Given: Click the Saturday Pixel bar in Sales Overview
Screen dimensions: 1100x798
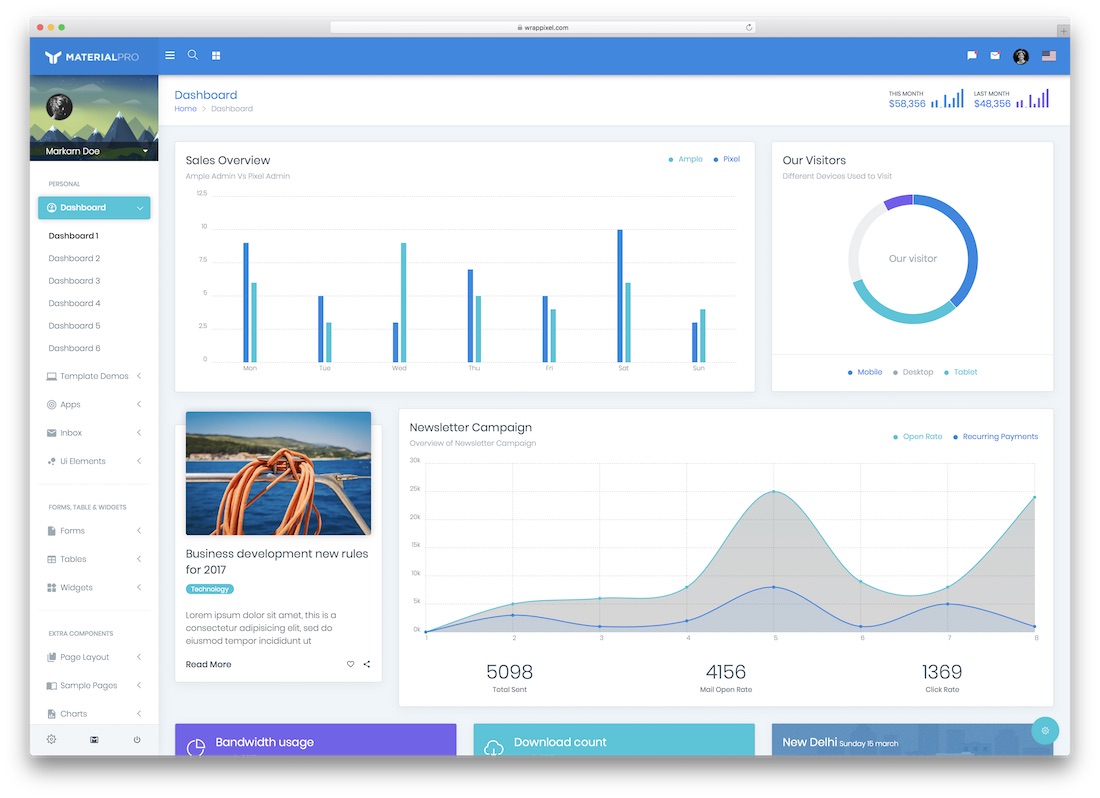Looking at the screenshot, I should click(620, 295).
